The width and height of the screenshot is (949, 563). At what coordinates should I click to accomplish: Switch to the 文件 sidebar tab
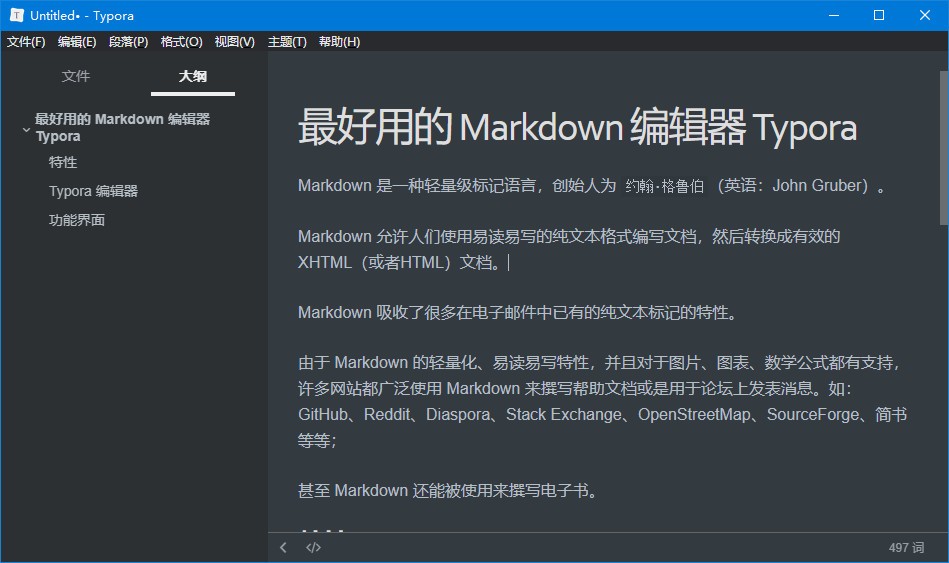point(76,76)
